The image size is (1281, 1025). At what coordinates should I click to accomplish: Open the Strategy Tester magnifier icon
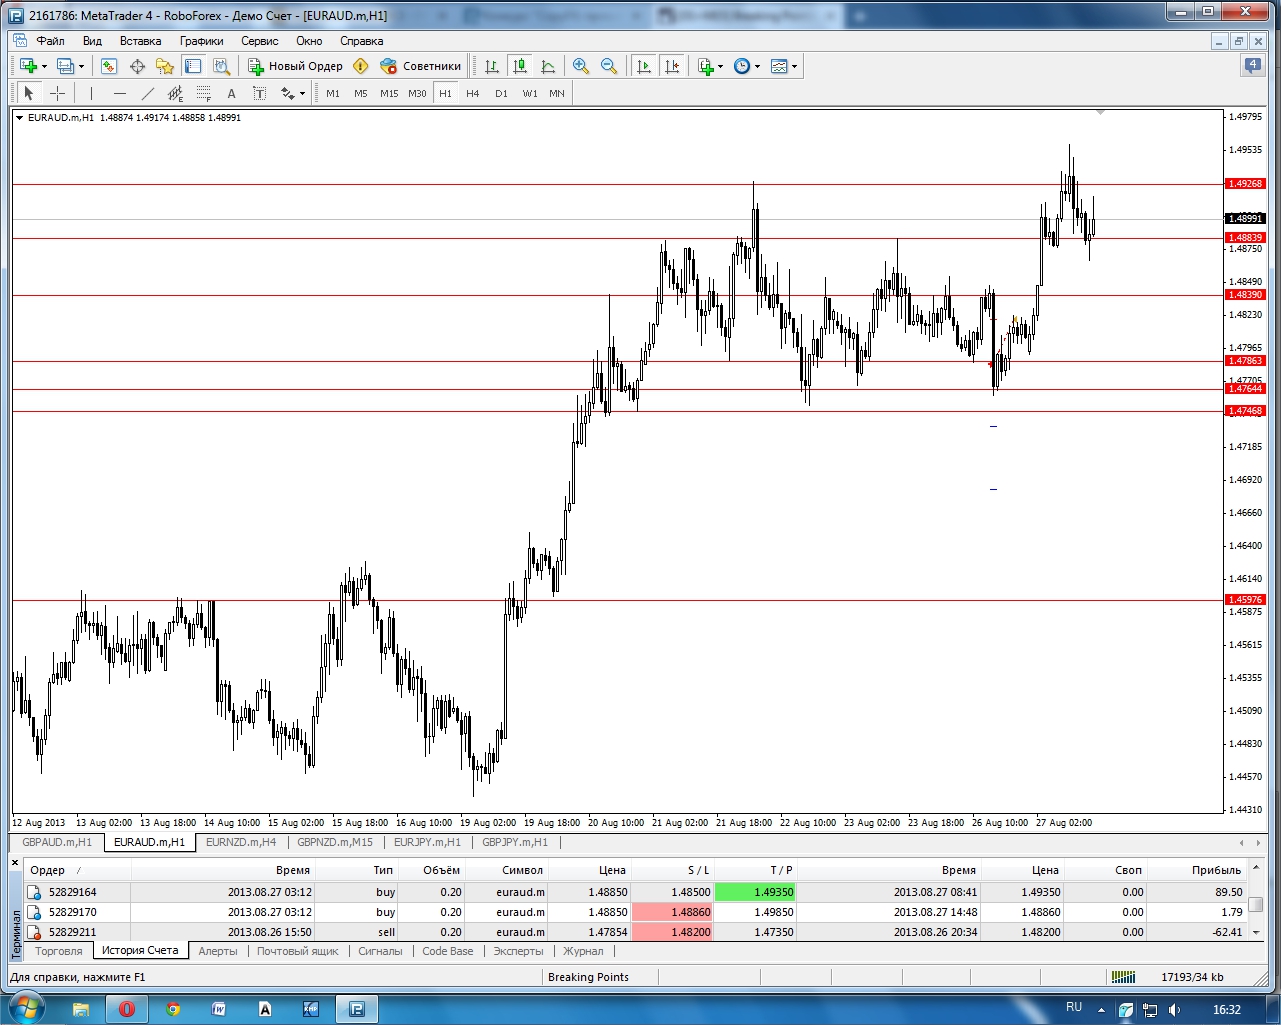(x=221, y=66)
